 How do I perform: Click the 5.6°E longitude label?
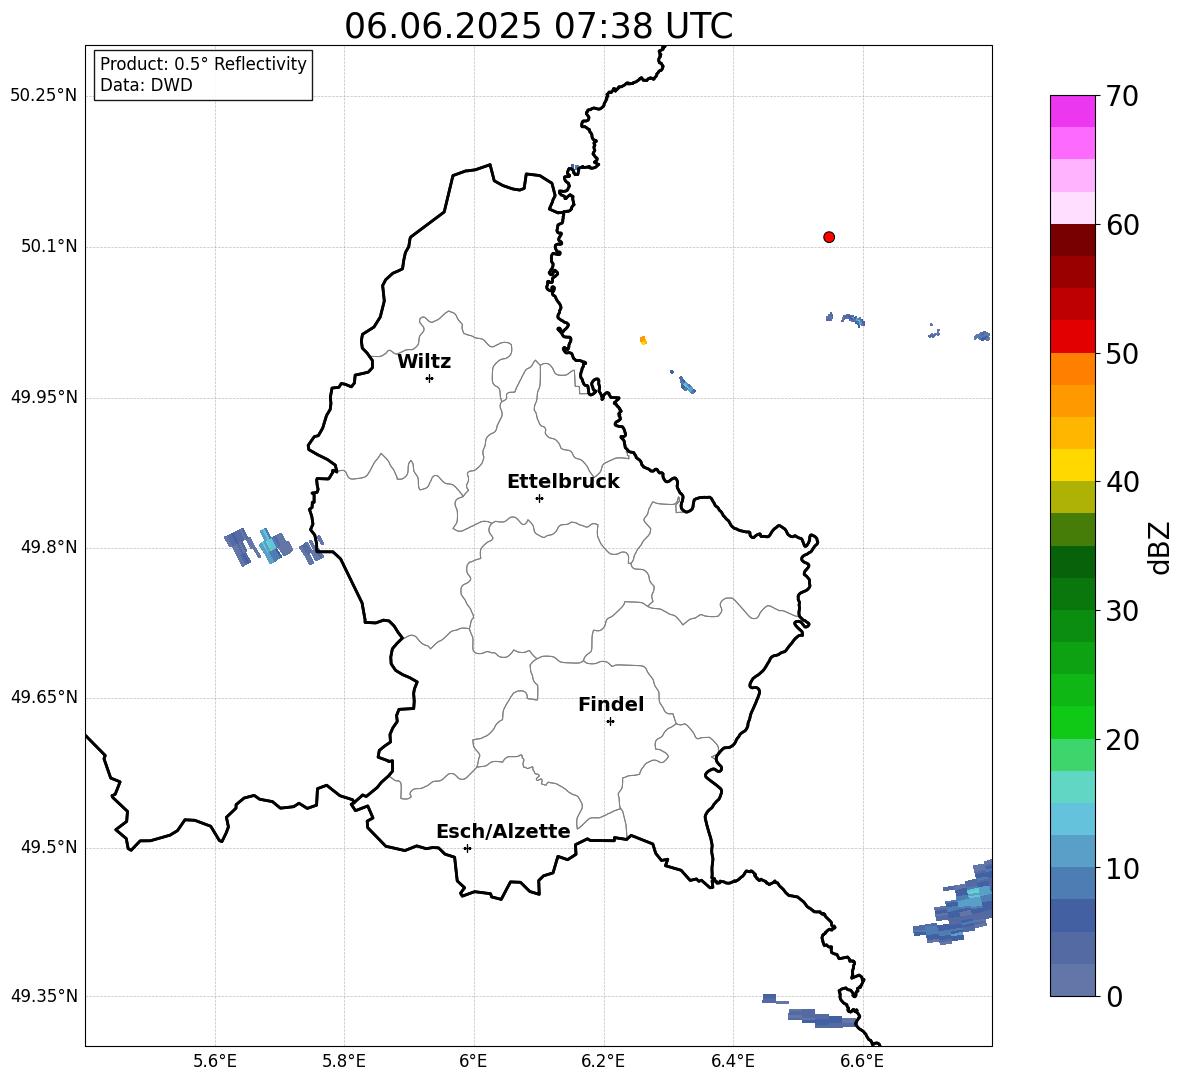(x=215, y=1061)
